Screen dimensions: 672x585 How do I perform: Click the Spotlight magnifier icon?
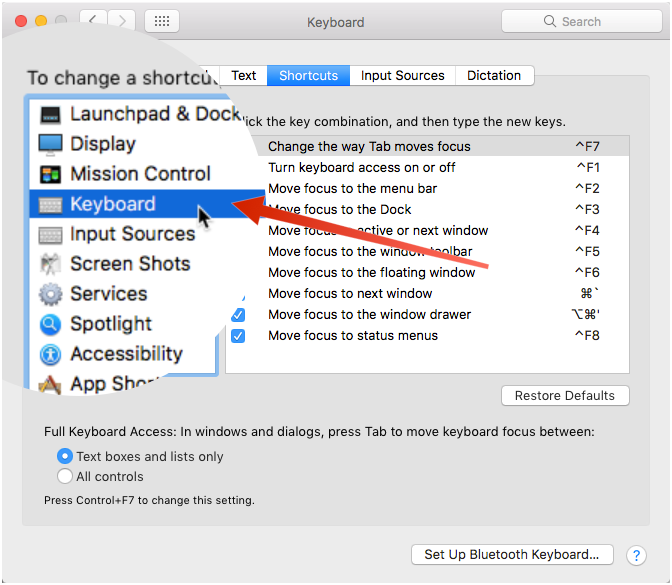(x=50, y=325)
